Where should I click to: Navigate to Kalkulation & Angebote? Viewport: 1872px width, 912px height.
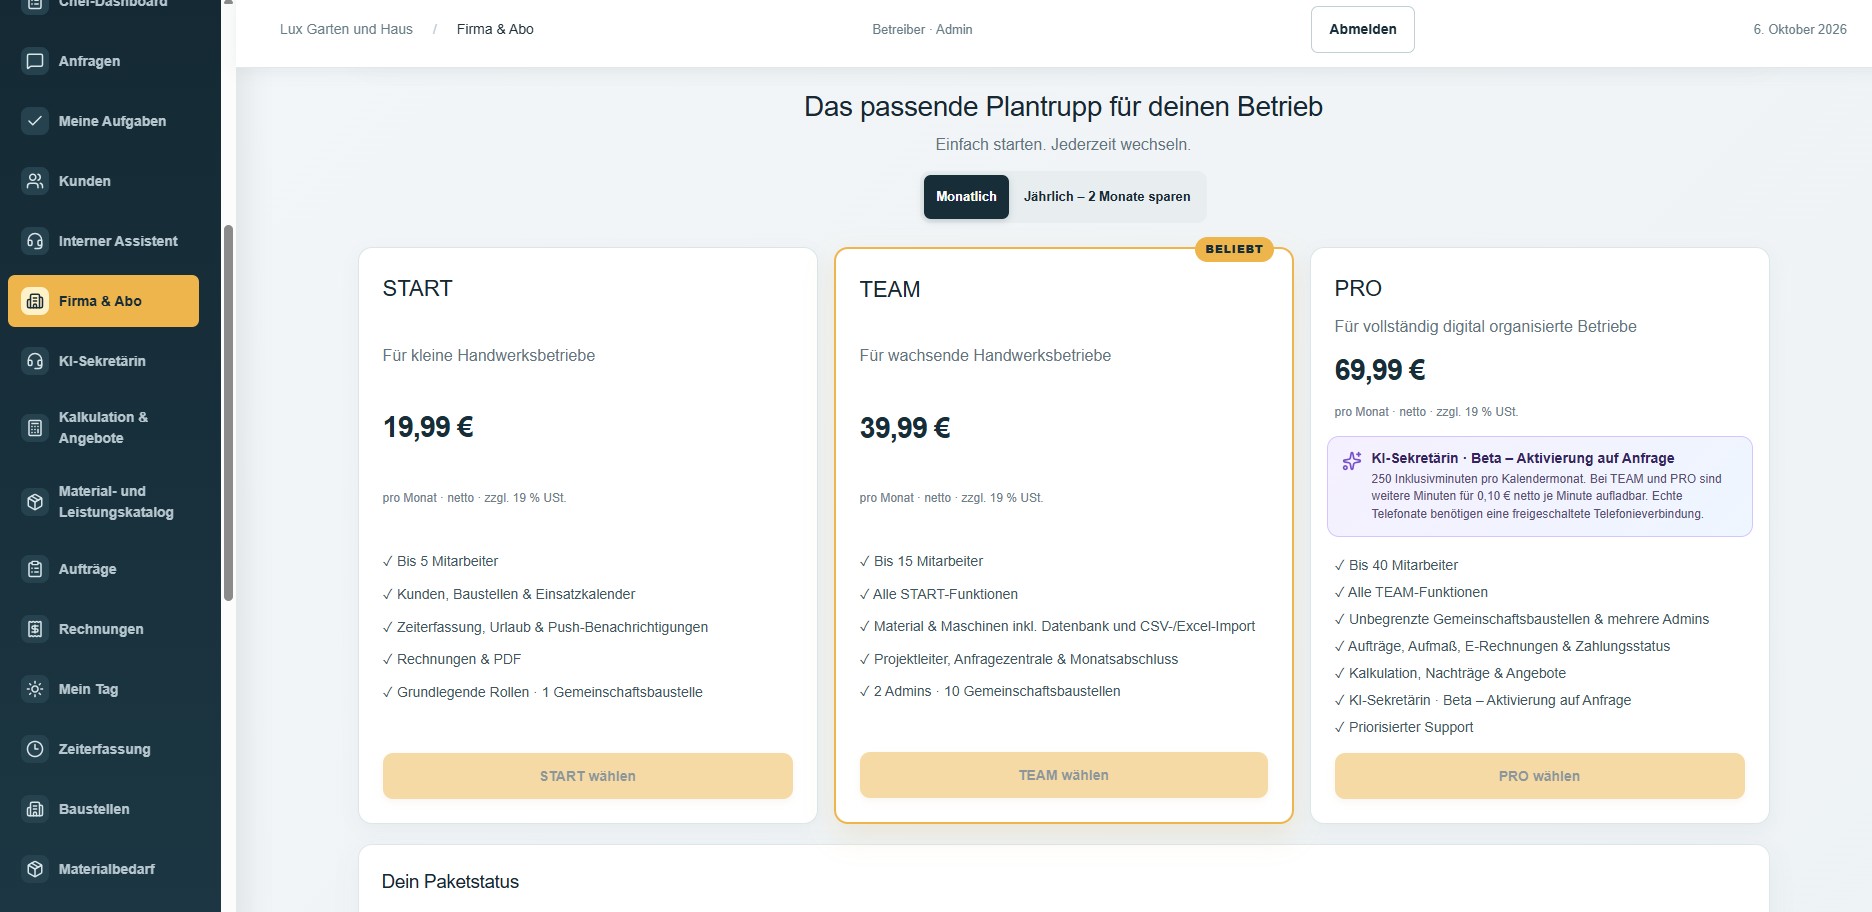tap(103, 428)
